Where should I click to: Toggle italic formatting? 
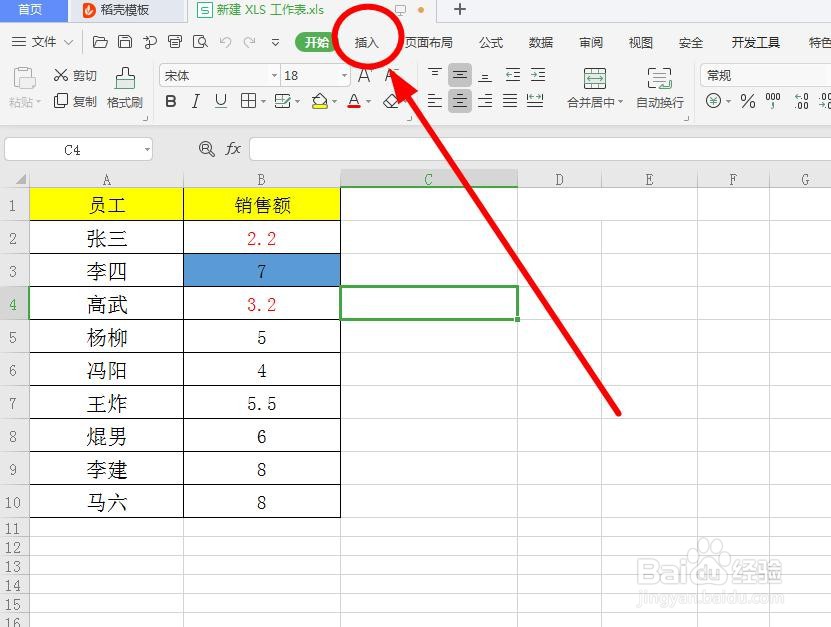196,101
